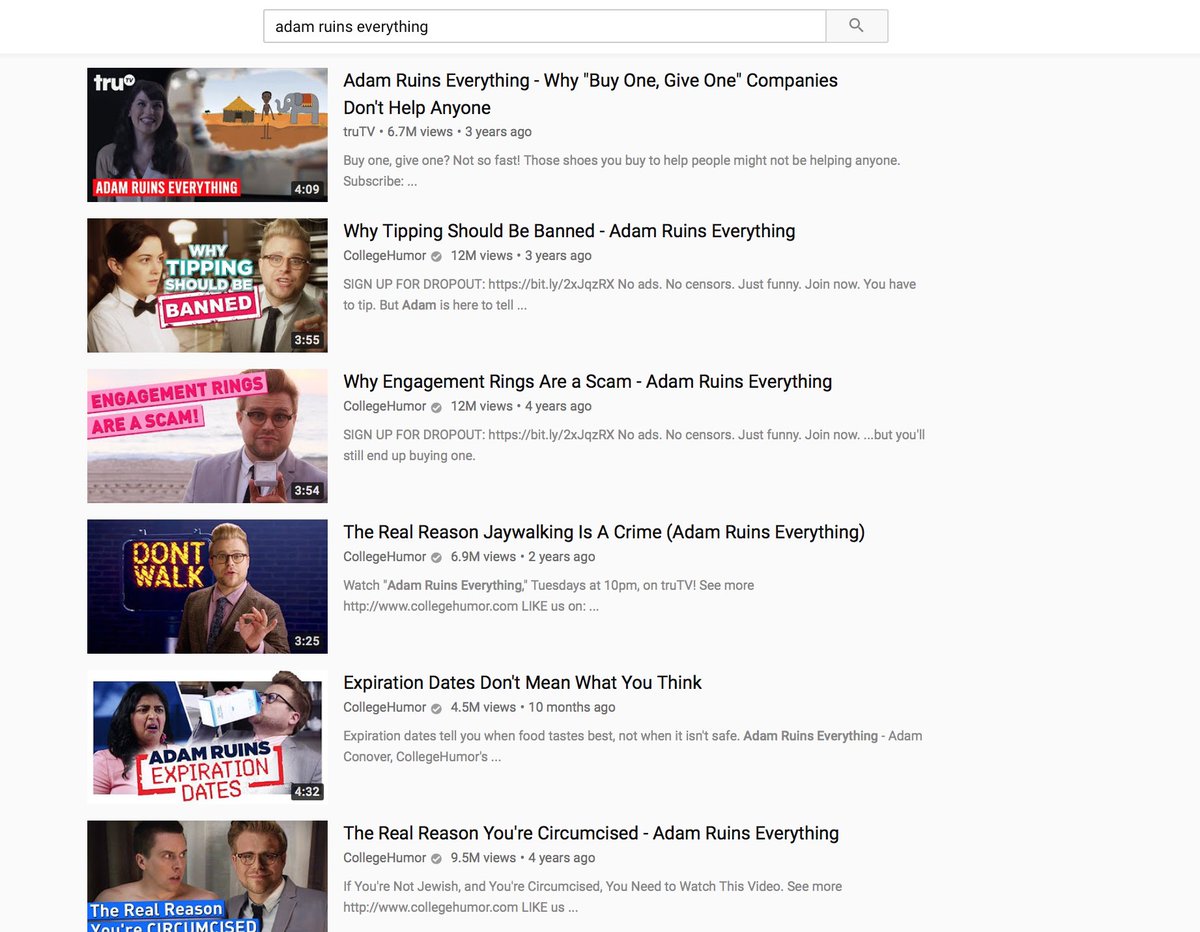Visit CollegeHumor channel on the jaywalking video
Screen dimensions: 1200x932
tap(385, 557)
